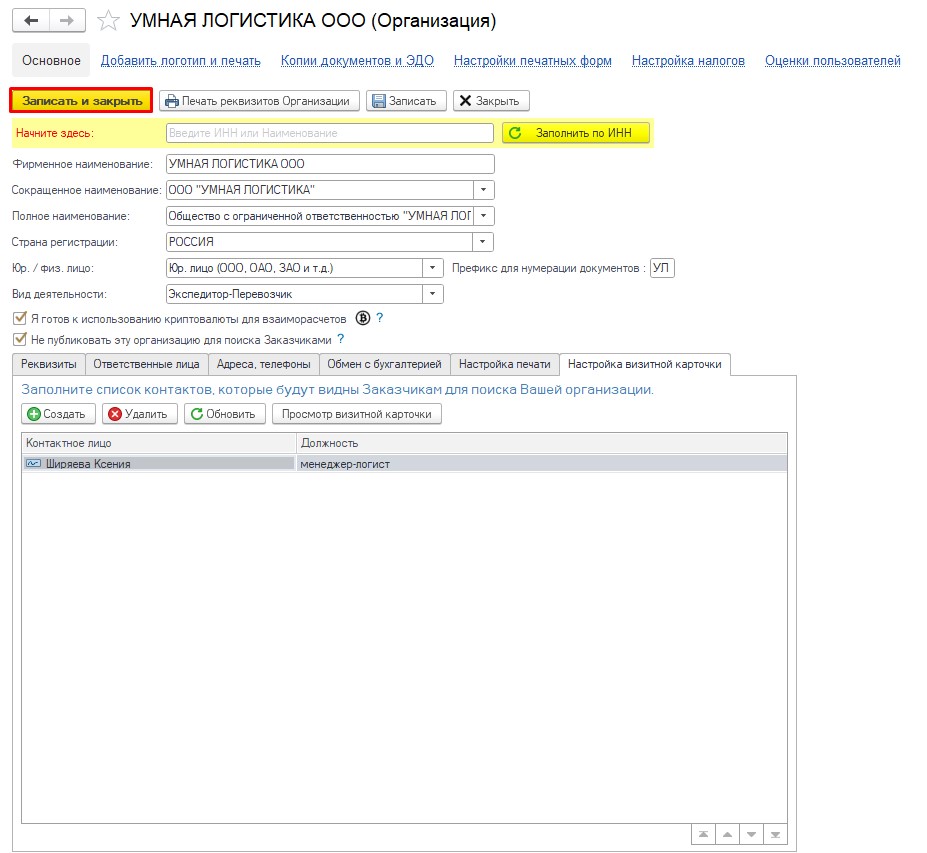Move contact down one row
The height and width of the screenshot is (853, 927).
tap(751, 835)
